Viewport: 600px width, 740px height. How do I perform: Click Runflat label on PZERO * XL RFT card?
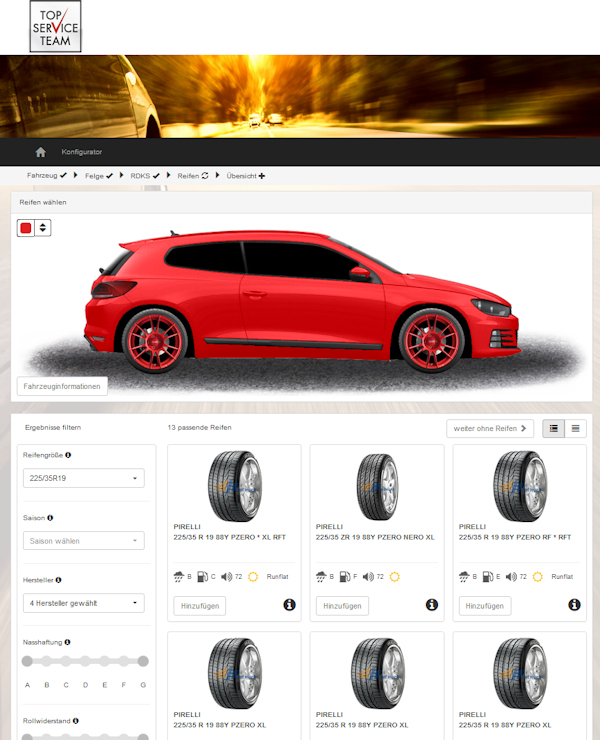point(278,577)
